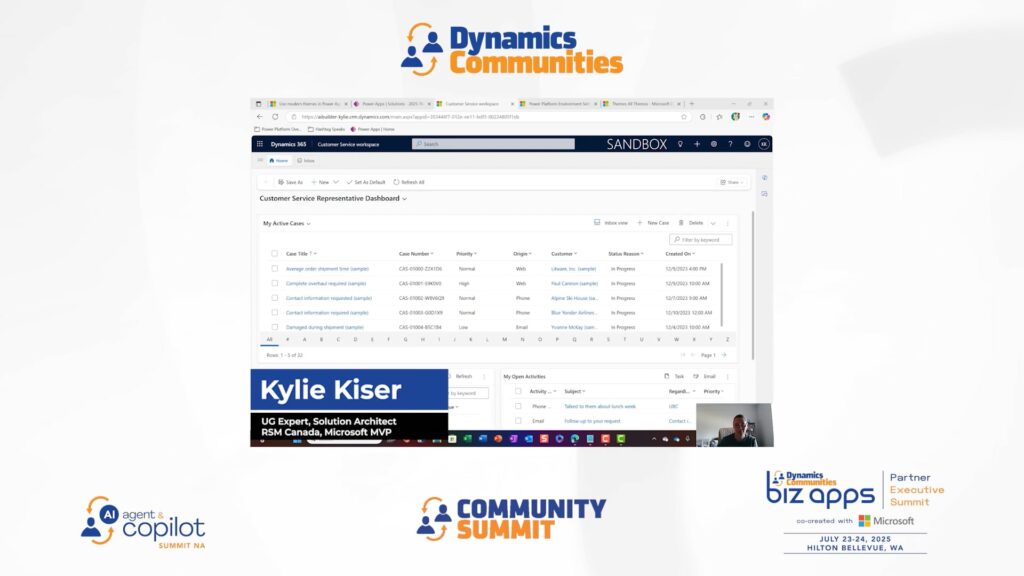Screen dimensions: 1024x576
Task: Open the 'Alpine Ski House' customer link
Action: 575,298
